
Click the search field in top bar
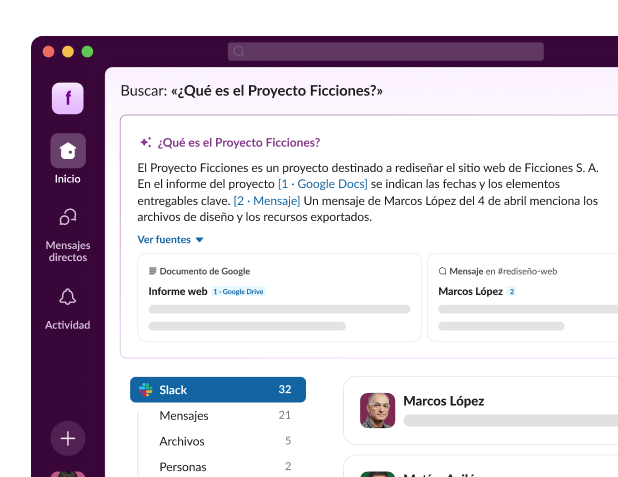click(385, 52)
